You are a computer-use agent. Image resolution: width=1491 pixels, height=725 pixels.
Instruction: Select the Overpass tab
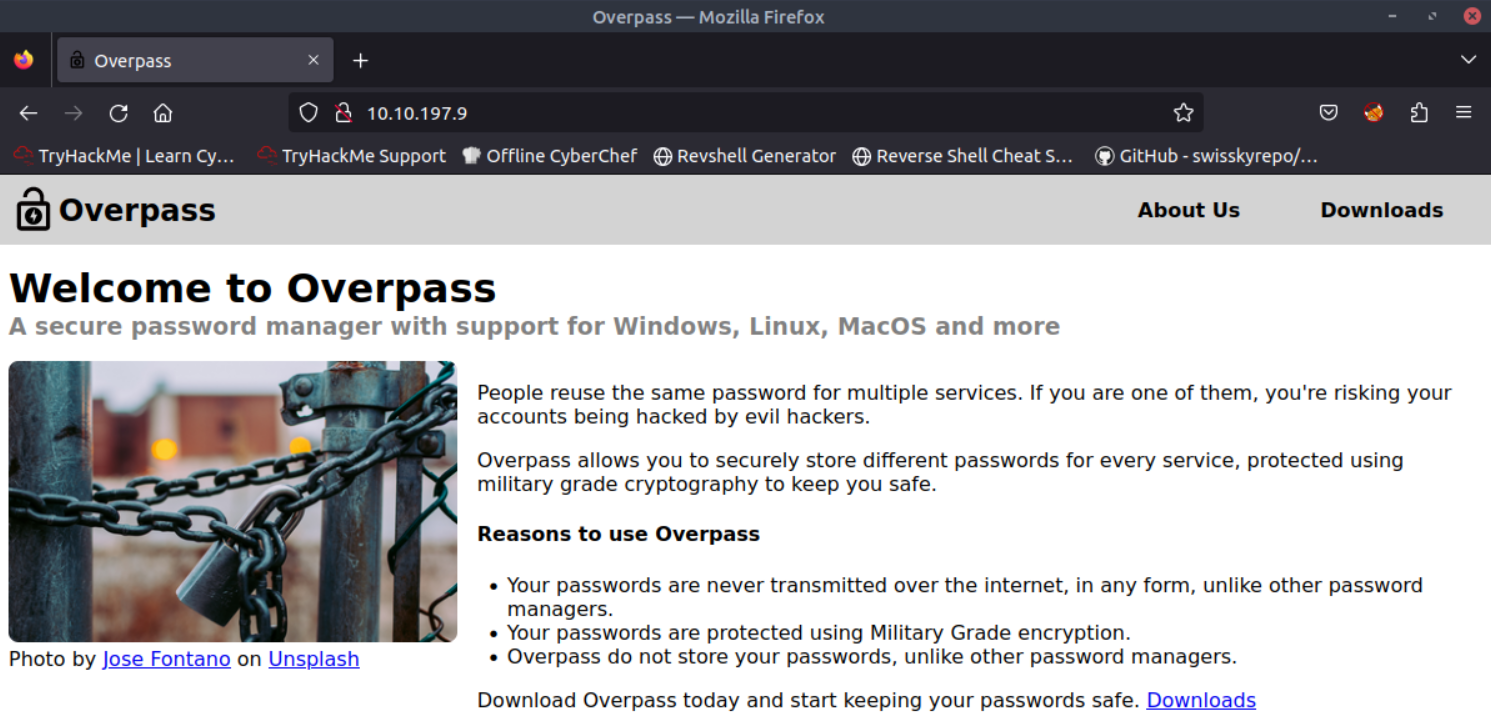(x=180, y=61)
